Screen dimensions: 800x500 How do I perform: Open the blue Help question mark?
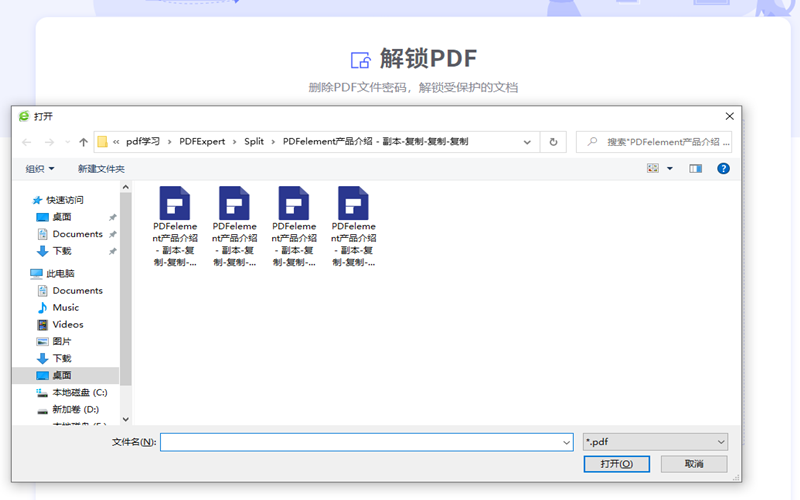pyautogui.click(x=723, y=169)
